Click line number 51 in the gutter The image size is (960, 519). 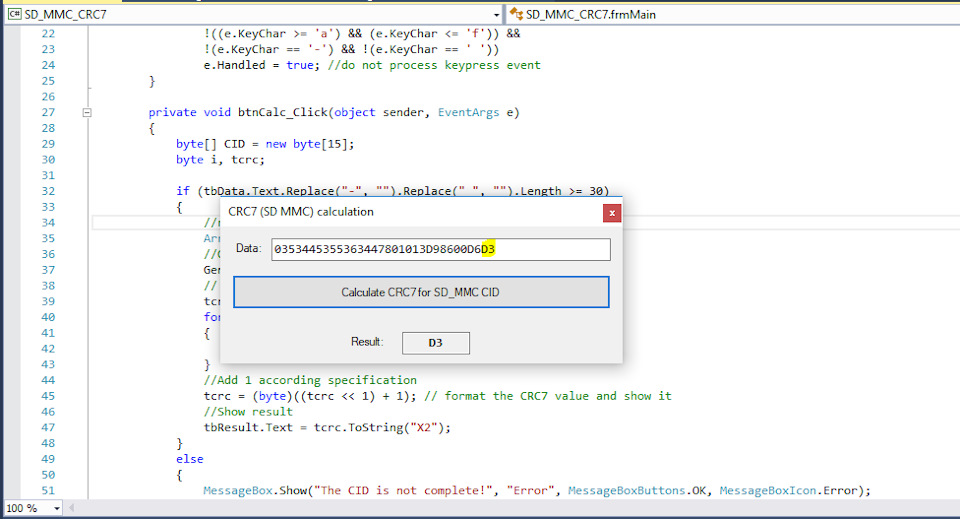point(48,490)
